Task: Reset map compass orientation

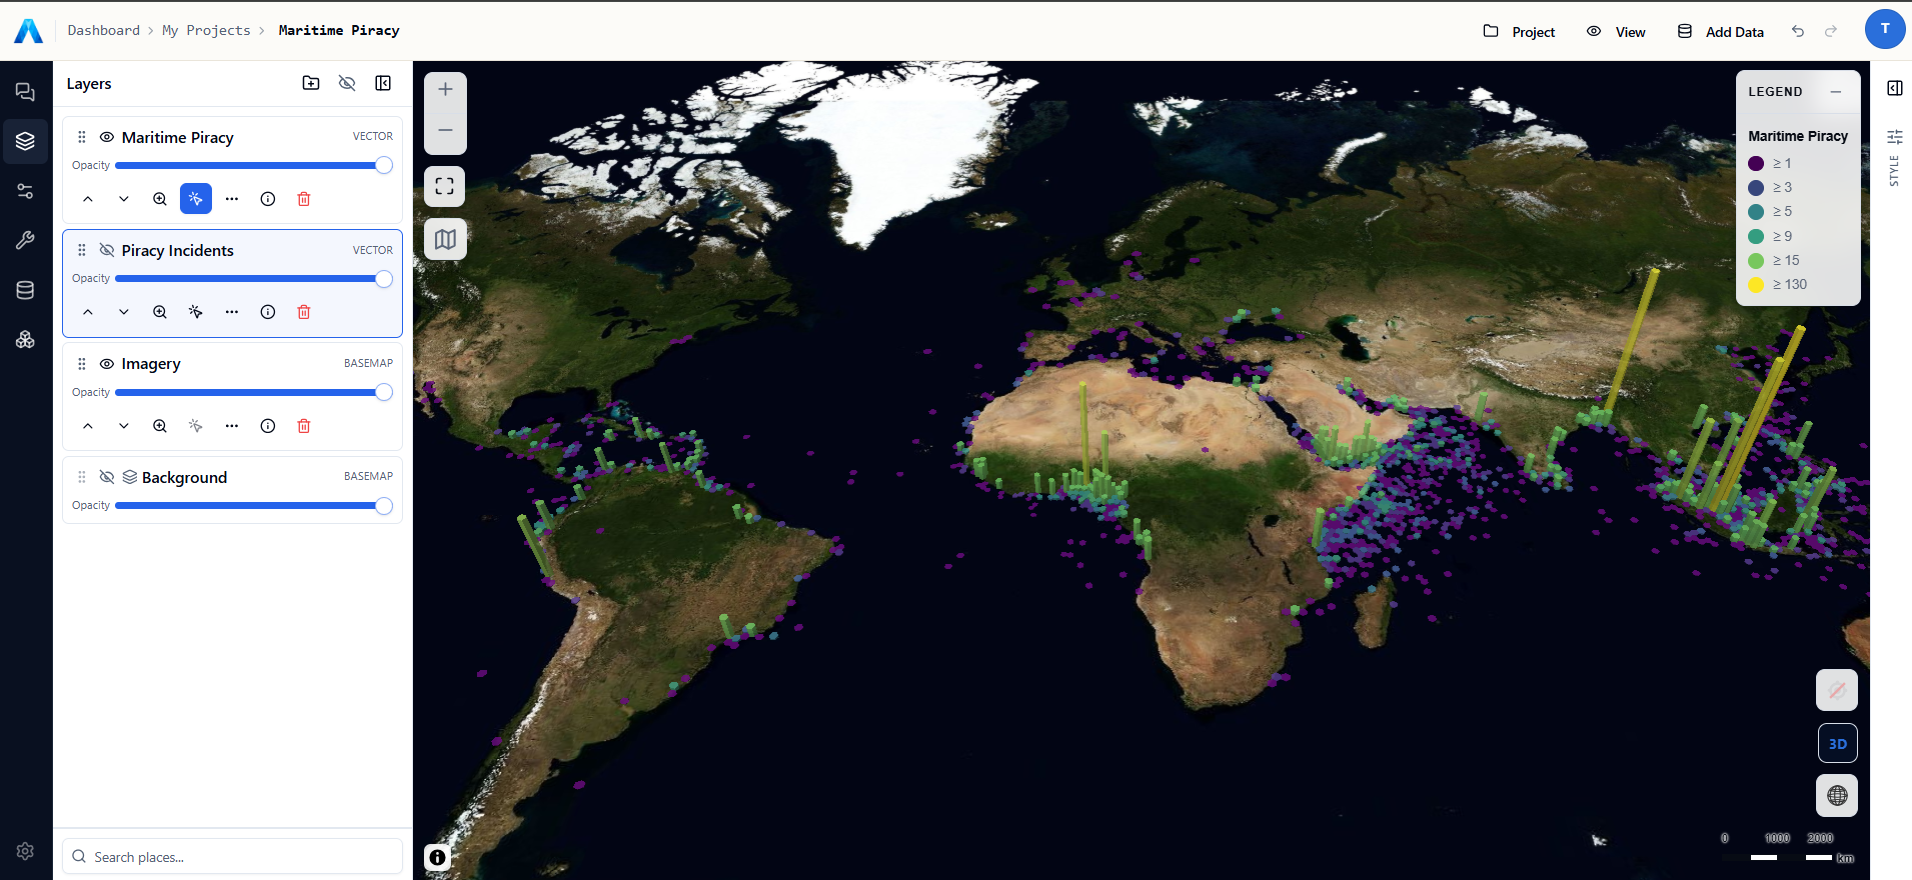Action: tap(1837, 690)
